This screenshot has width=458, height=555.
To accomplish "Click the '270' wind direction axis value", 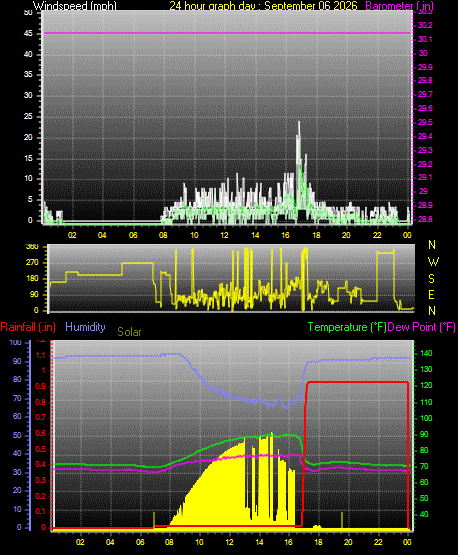I will pyautogui.click(x=32, y=263).
